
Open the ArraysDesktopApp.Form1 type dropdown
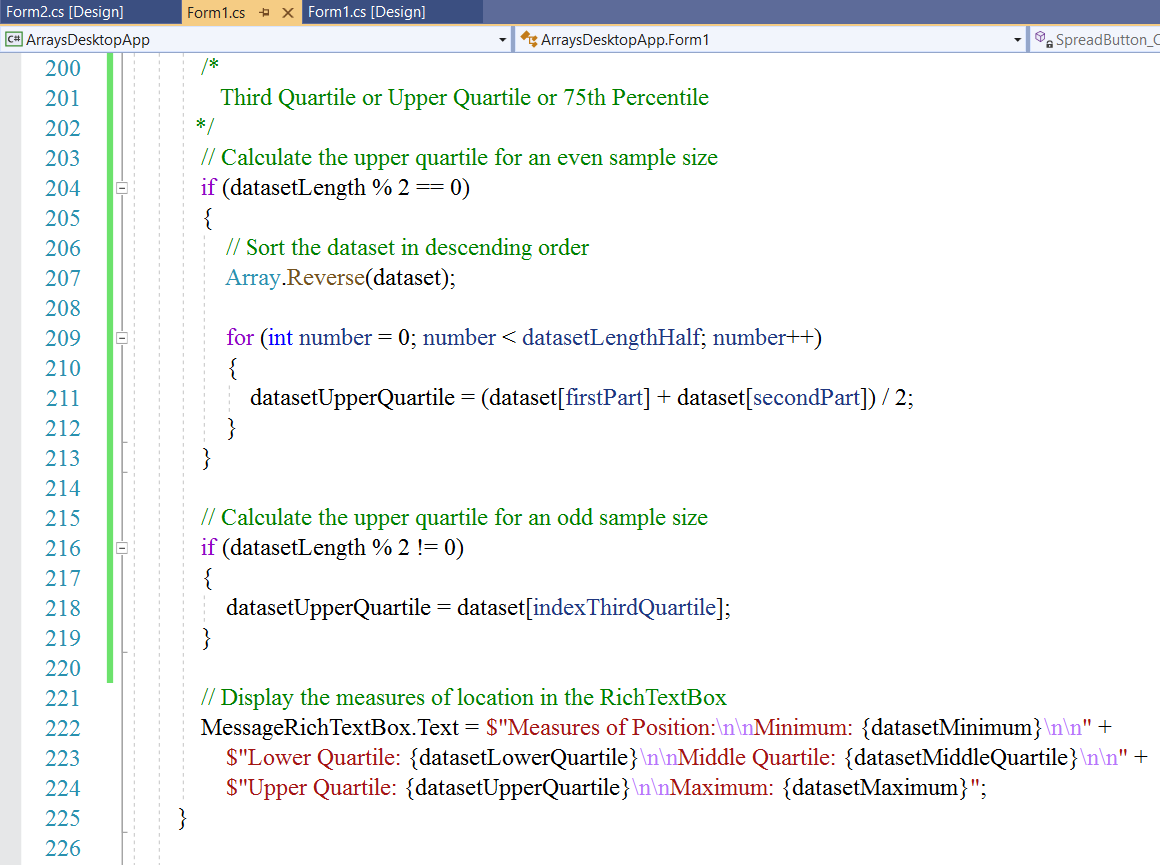click(x=1017, y=40)
